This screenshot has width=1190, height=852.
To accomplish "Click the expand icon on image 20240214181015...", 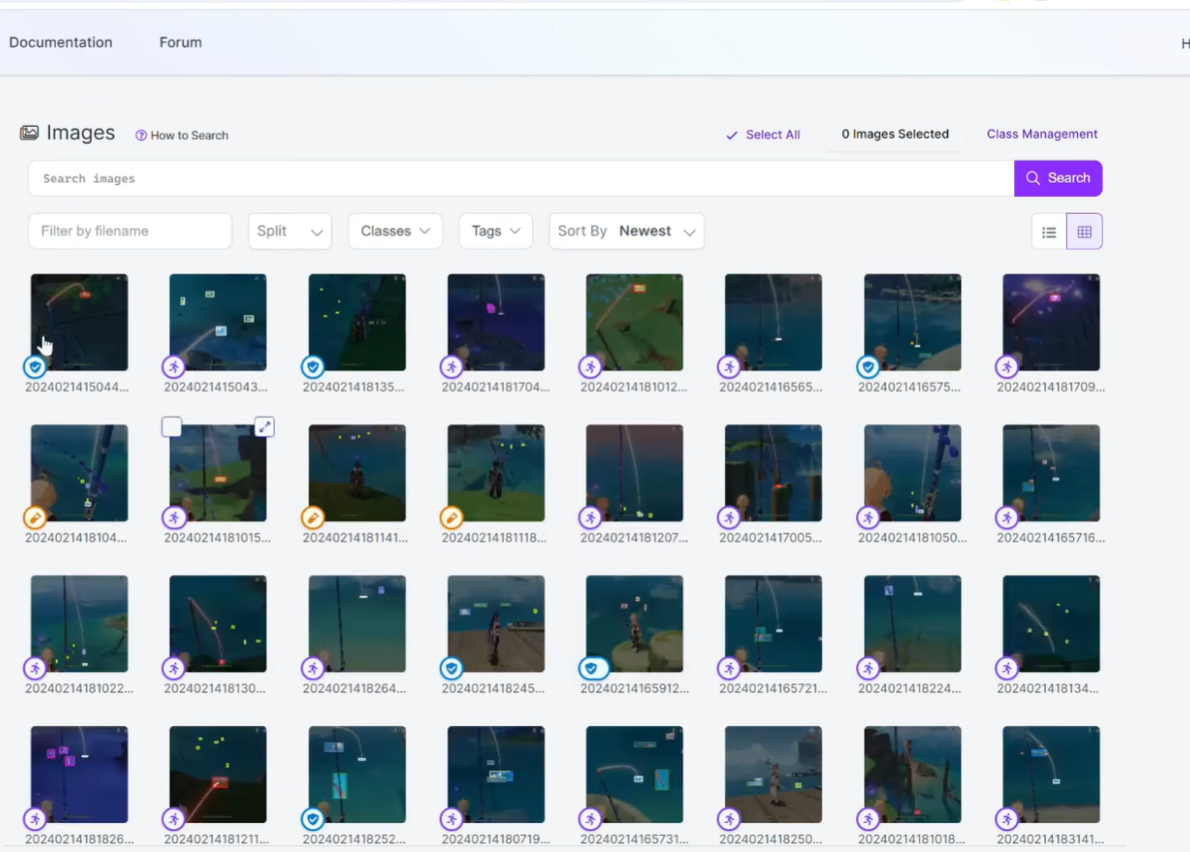I will coord(264,427).
